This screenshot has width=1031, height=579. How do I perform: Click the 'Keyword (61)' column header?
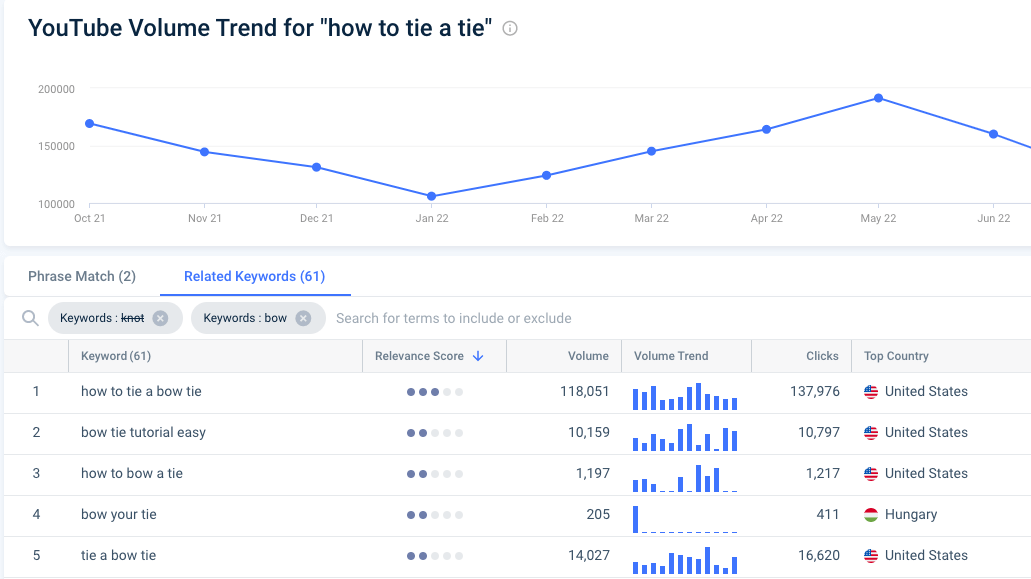tap(116, 356)
